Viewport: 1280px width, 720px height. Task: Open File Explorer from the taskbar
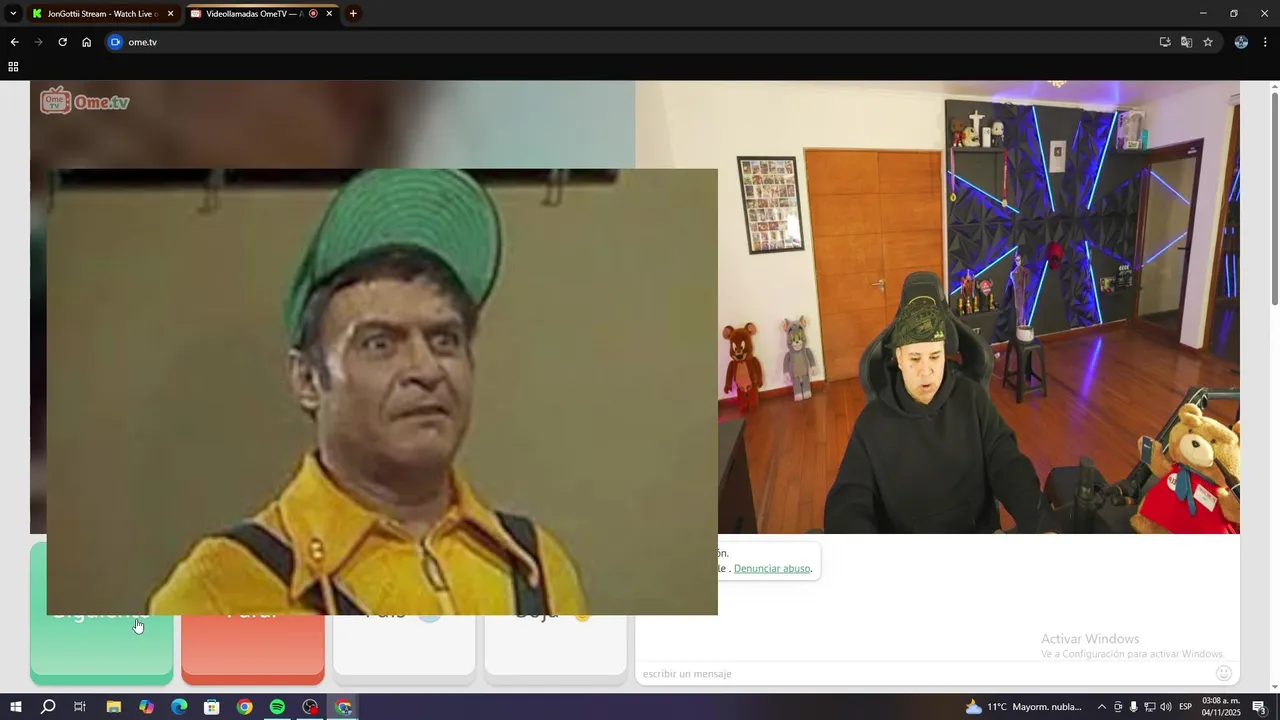113,707
